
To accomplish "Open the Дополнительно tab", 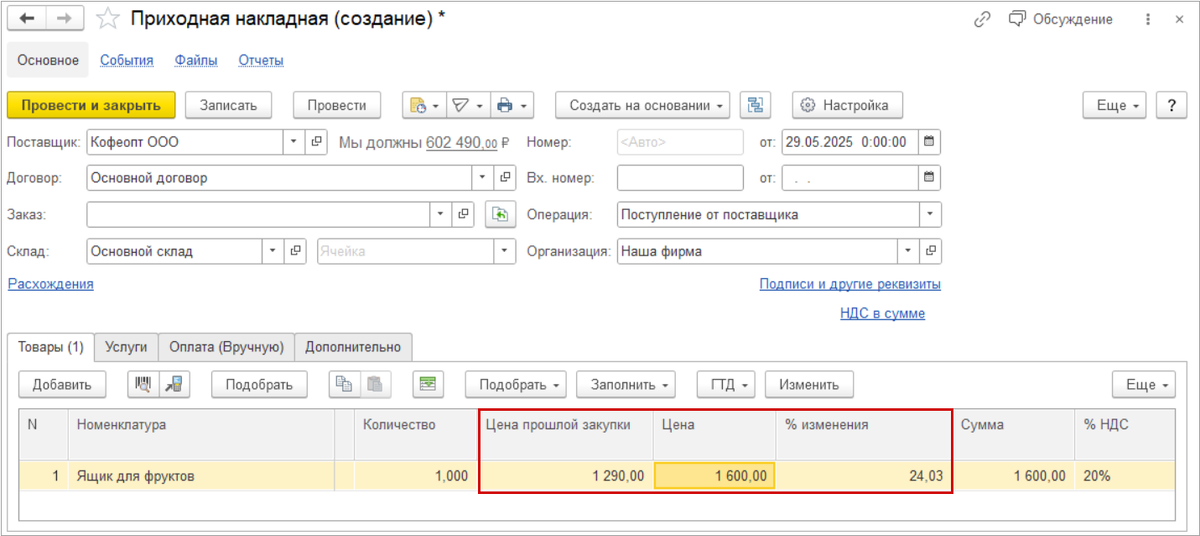I will (x=353, y=347).
